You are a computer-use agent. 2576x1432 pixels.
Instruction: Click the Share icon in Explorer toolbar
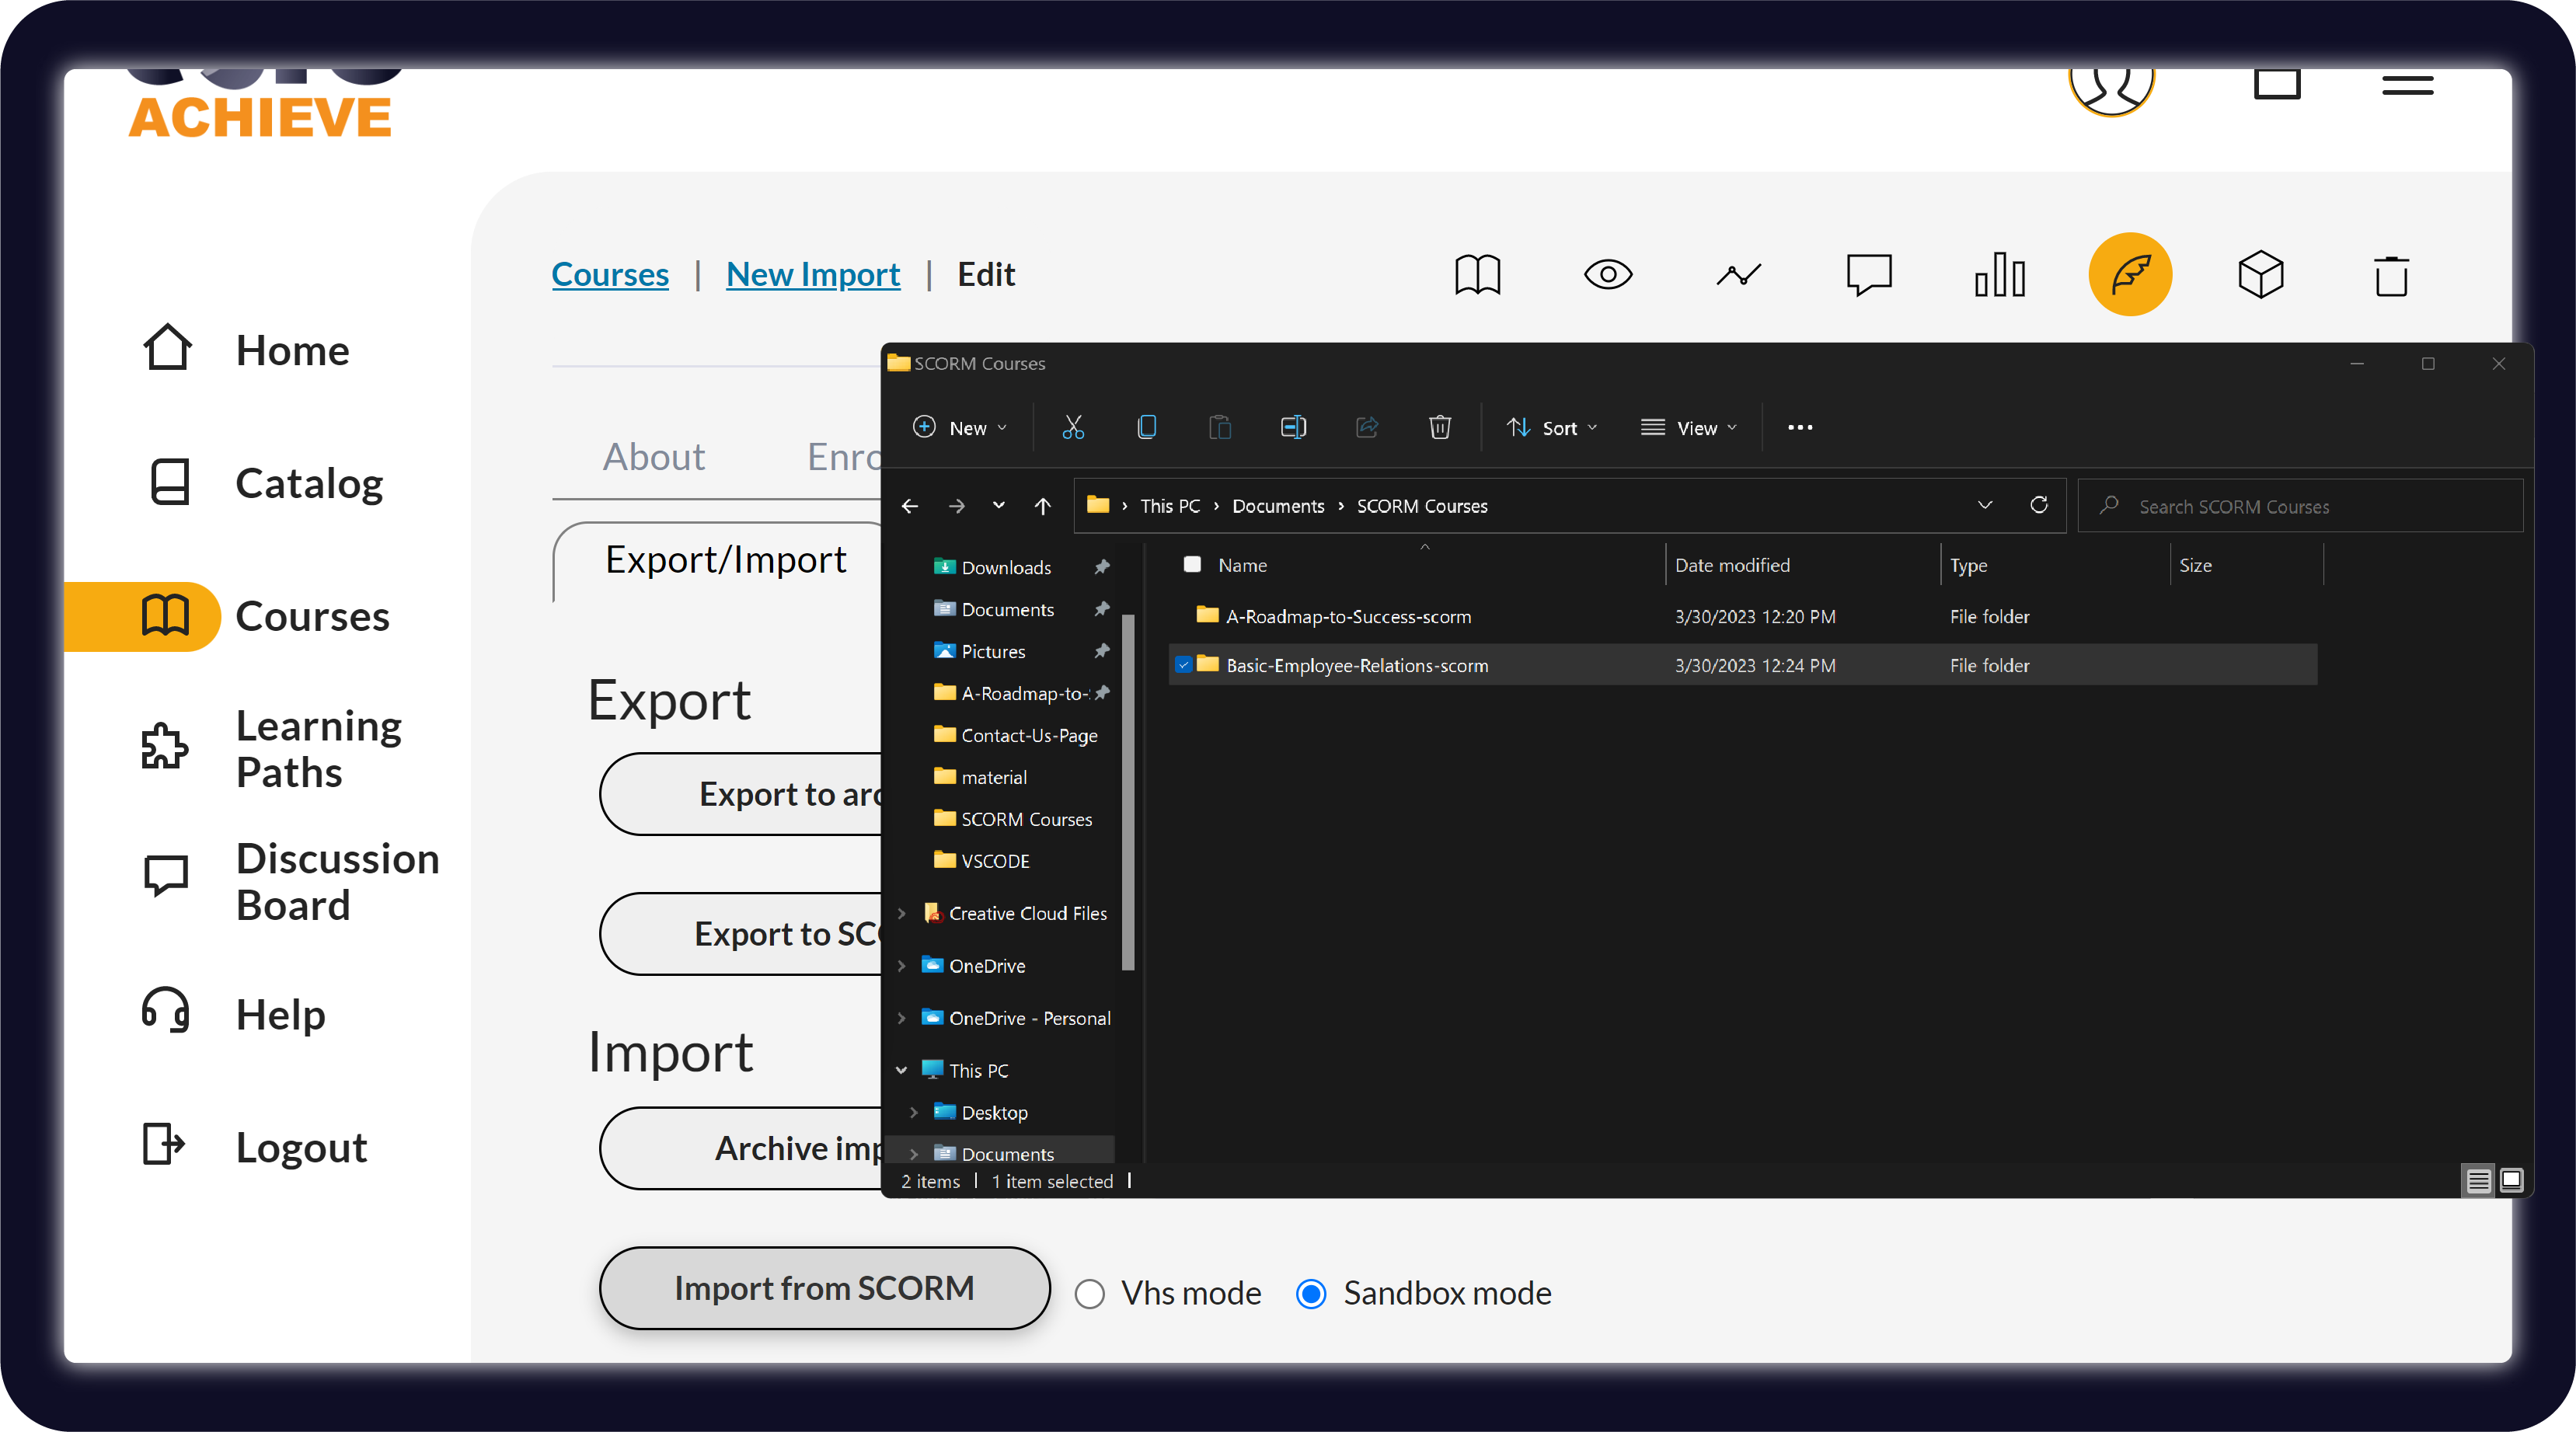coord(1367,428)
